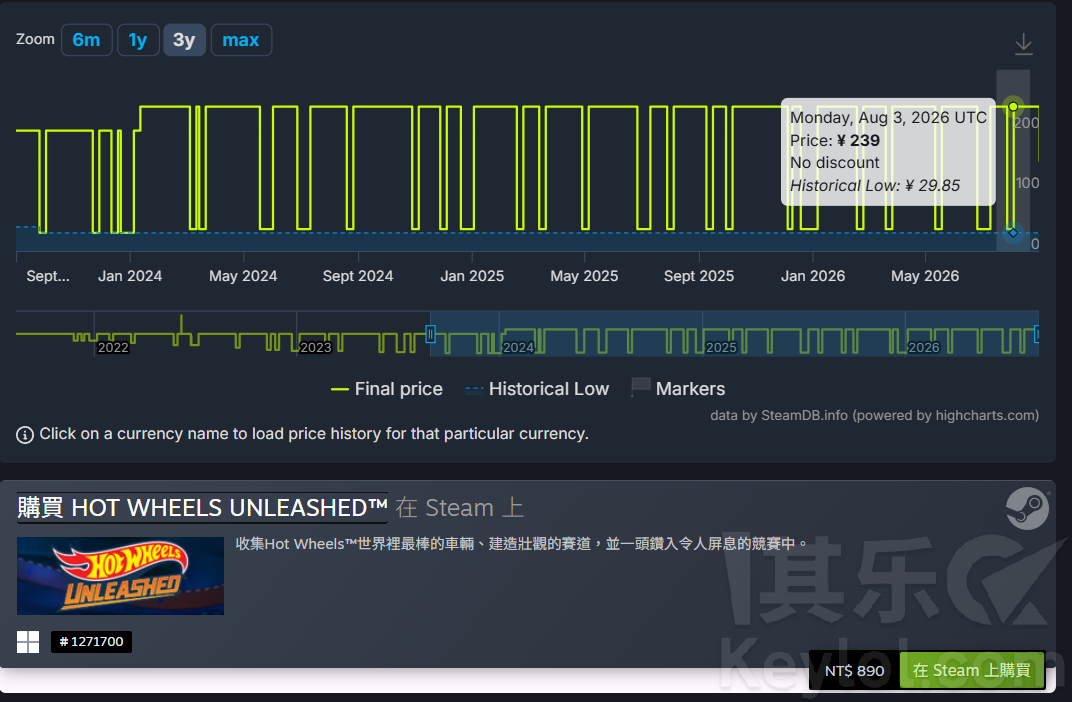Set chart zoom to 1y
This screenshot has height=702, width=1072.
138,40
